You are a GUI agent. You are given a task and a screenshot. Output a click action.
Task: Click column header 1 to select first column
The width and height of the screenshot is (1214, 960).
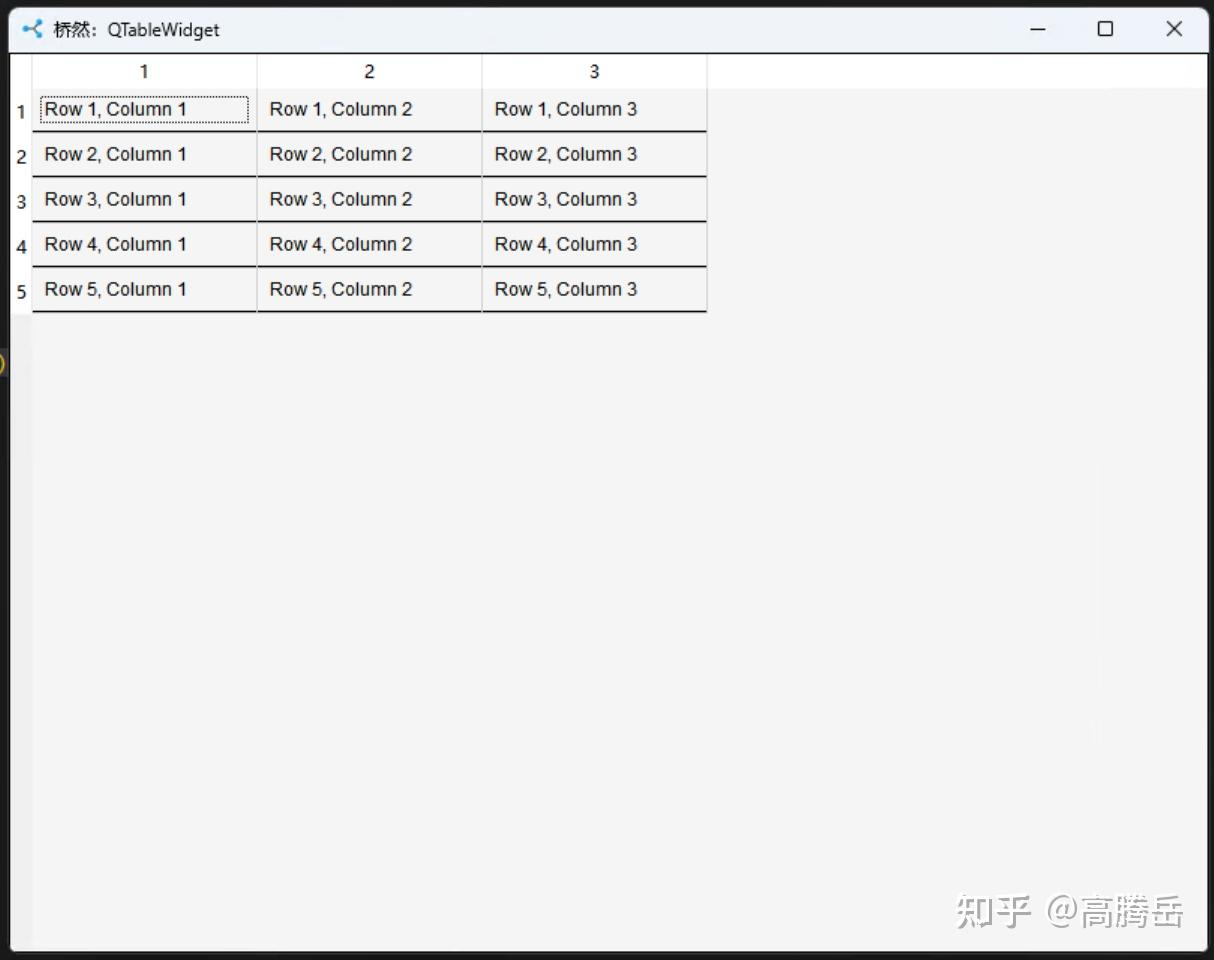pyautogui.click(x=143, y=71)
